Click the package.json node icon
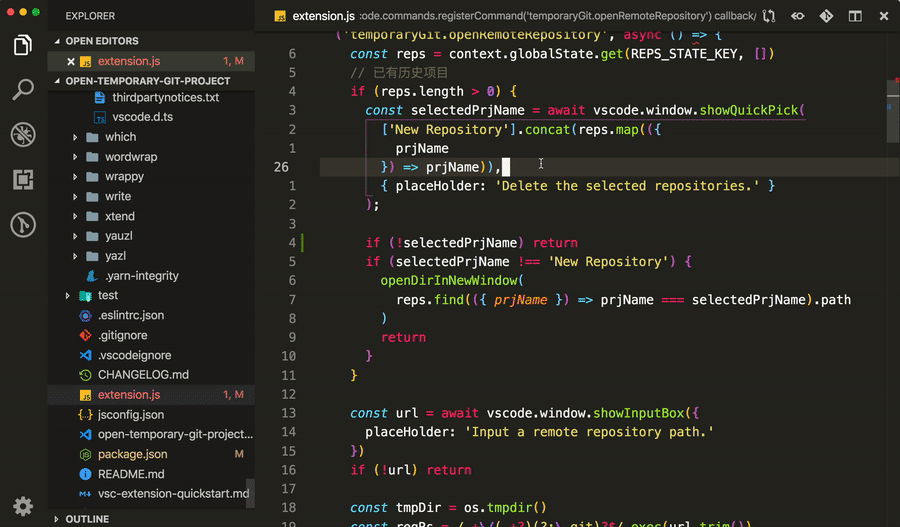The width and height of the screenshot is (900, 527). pyautogui.click(x=85, y=455)
